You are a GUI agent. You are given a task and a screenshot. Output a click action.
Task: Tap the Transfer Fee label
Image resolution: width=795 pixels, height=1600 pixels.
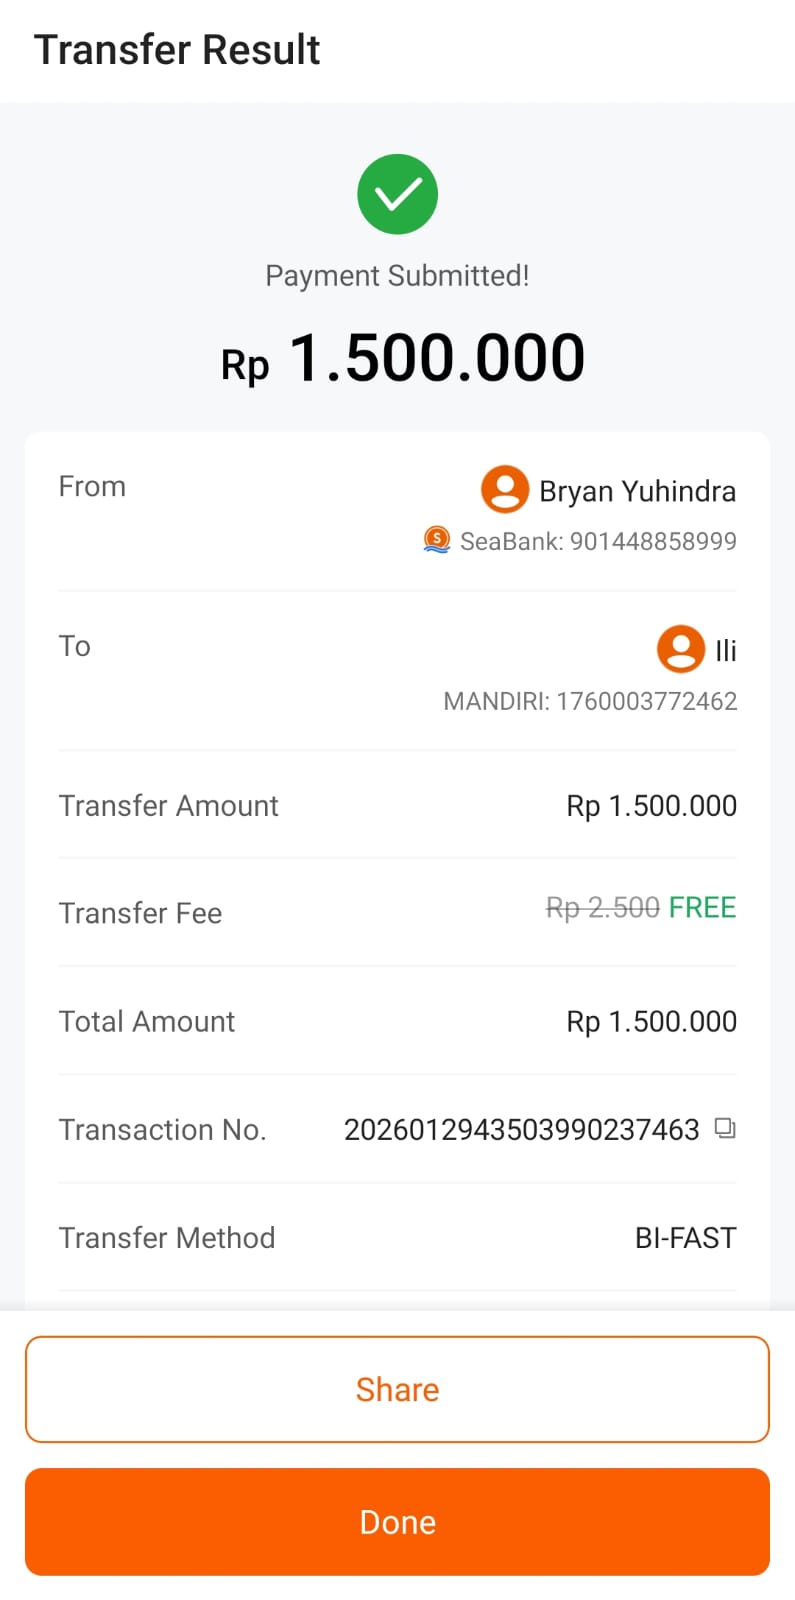[x=140, y=913]
